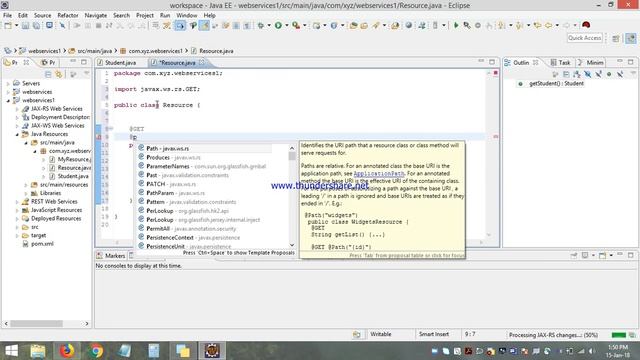Collapse the Java Resources node
Viewport: 640px width, 360px height.
click(17, 134)
